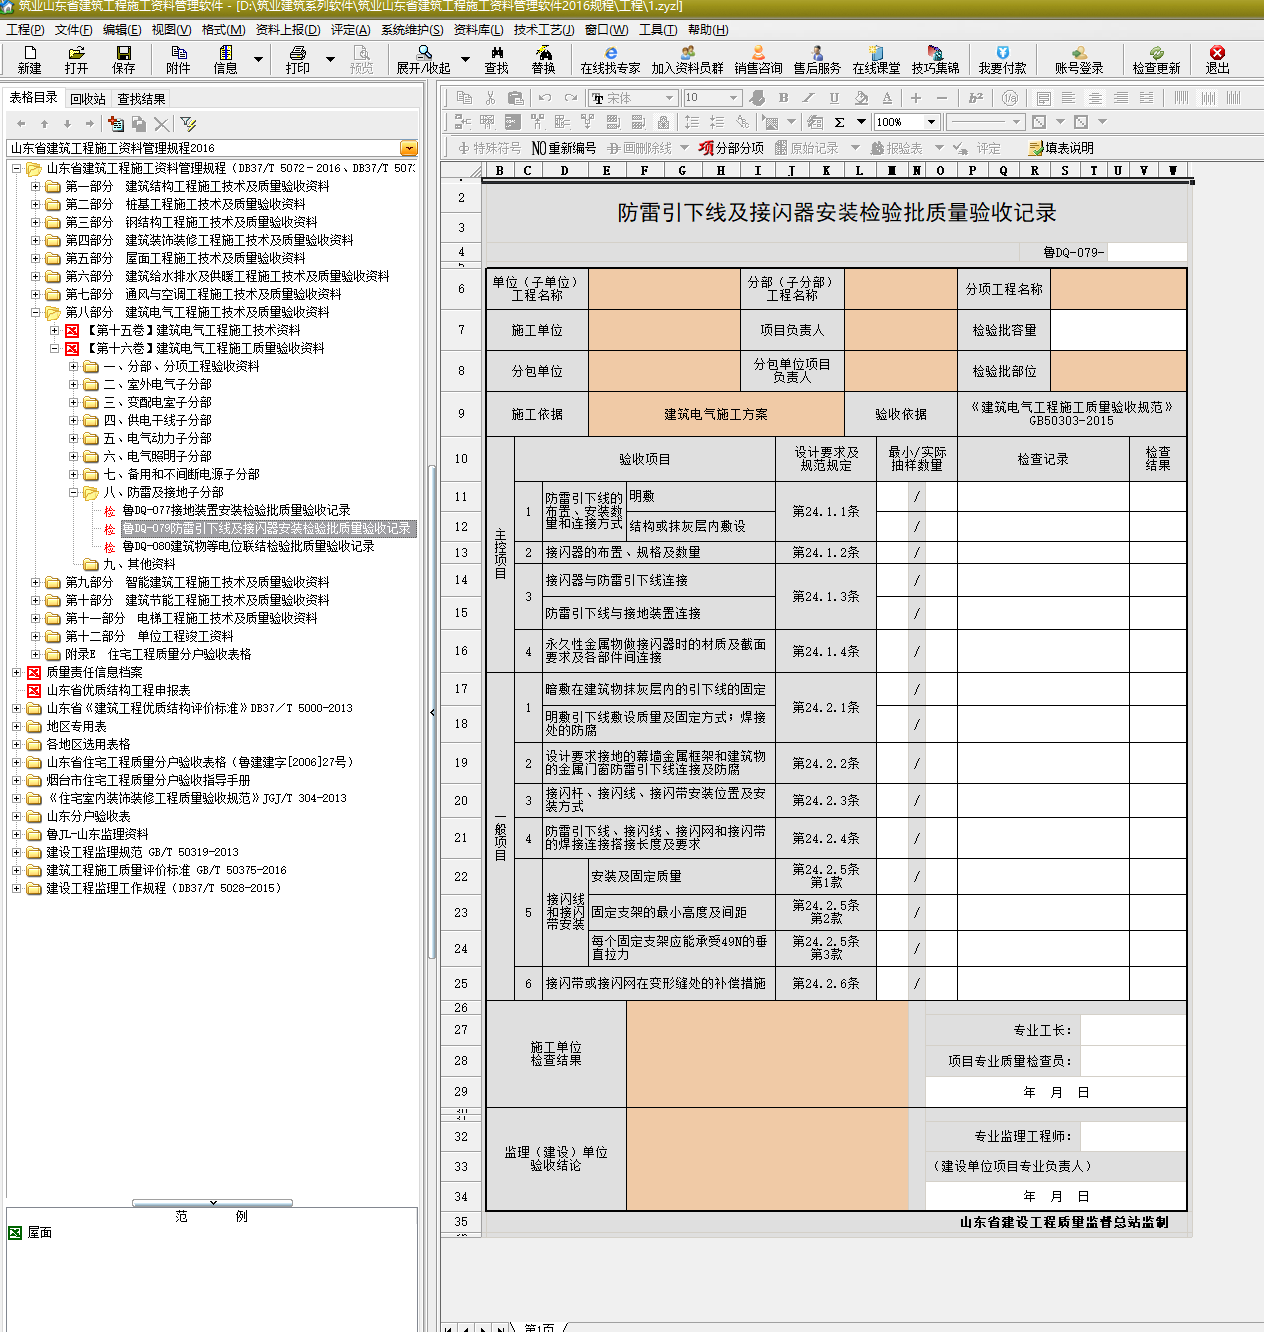Click the NO重新编号 renumber button

[x=564, y=148]
